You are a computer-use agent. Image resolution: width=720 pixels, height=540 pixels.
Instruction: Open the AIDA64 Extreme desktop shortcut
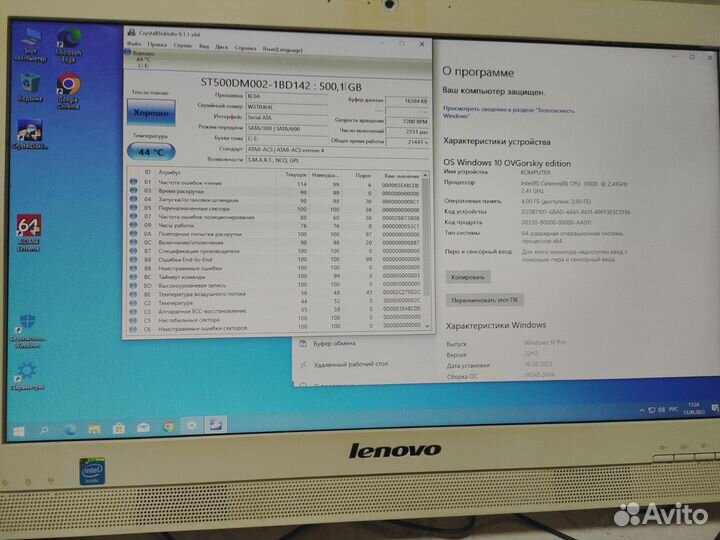(x=28, y=233)
